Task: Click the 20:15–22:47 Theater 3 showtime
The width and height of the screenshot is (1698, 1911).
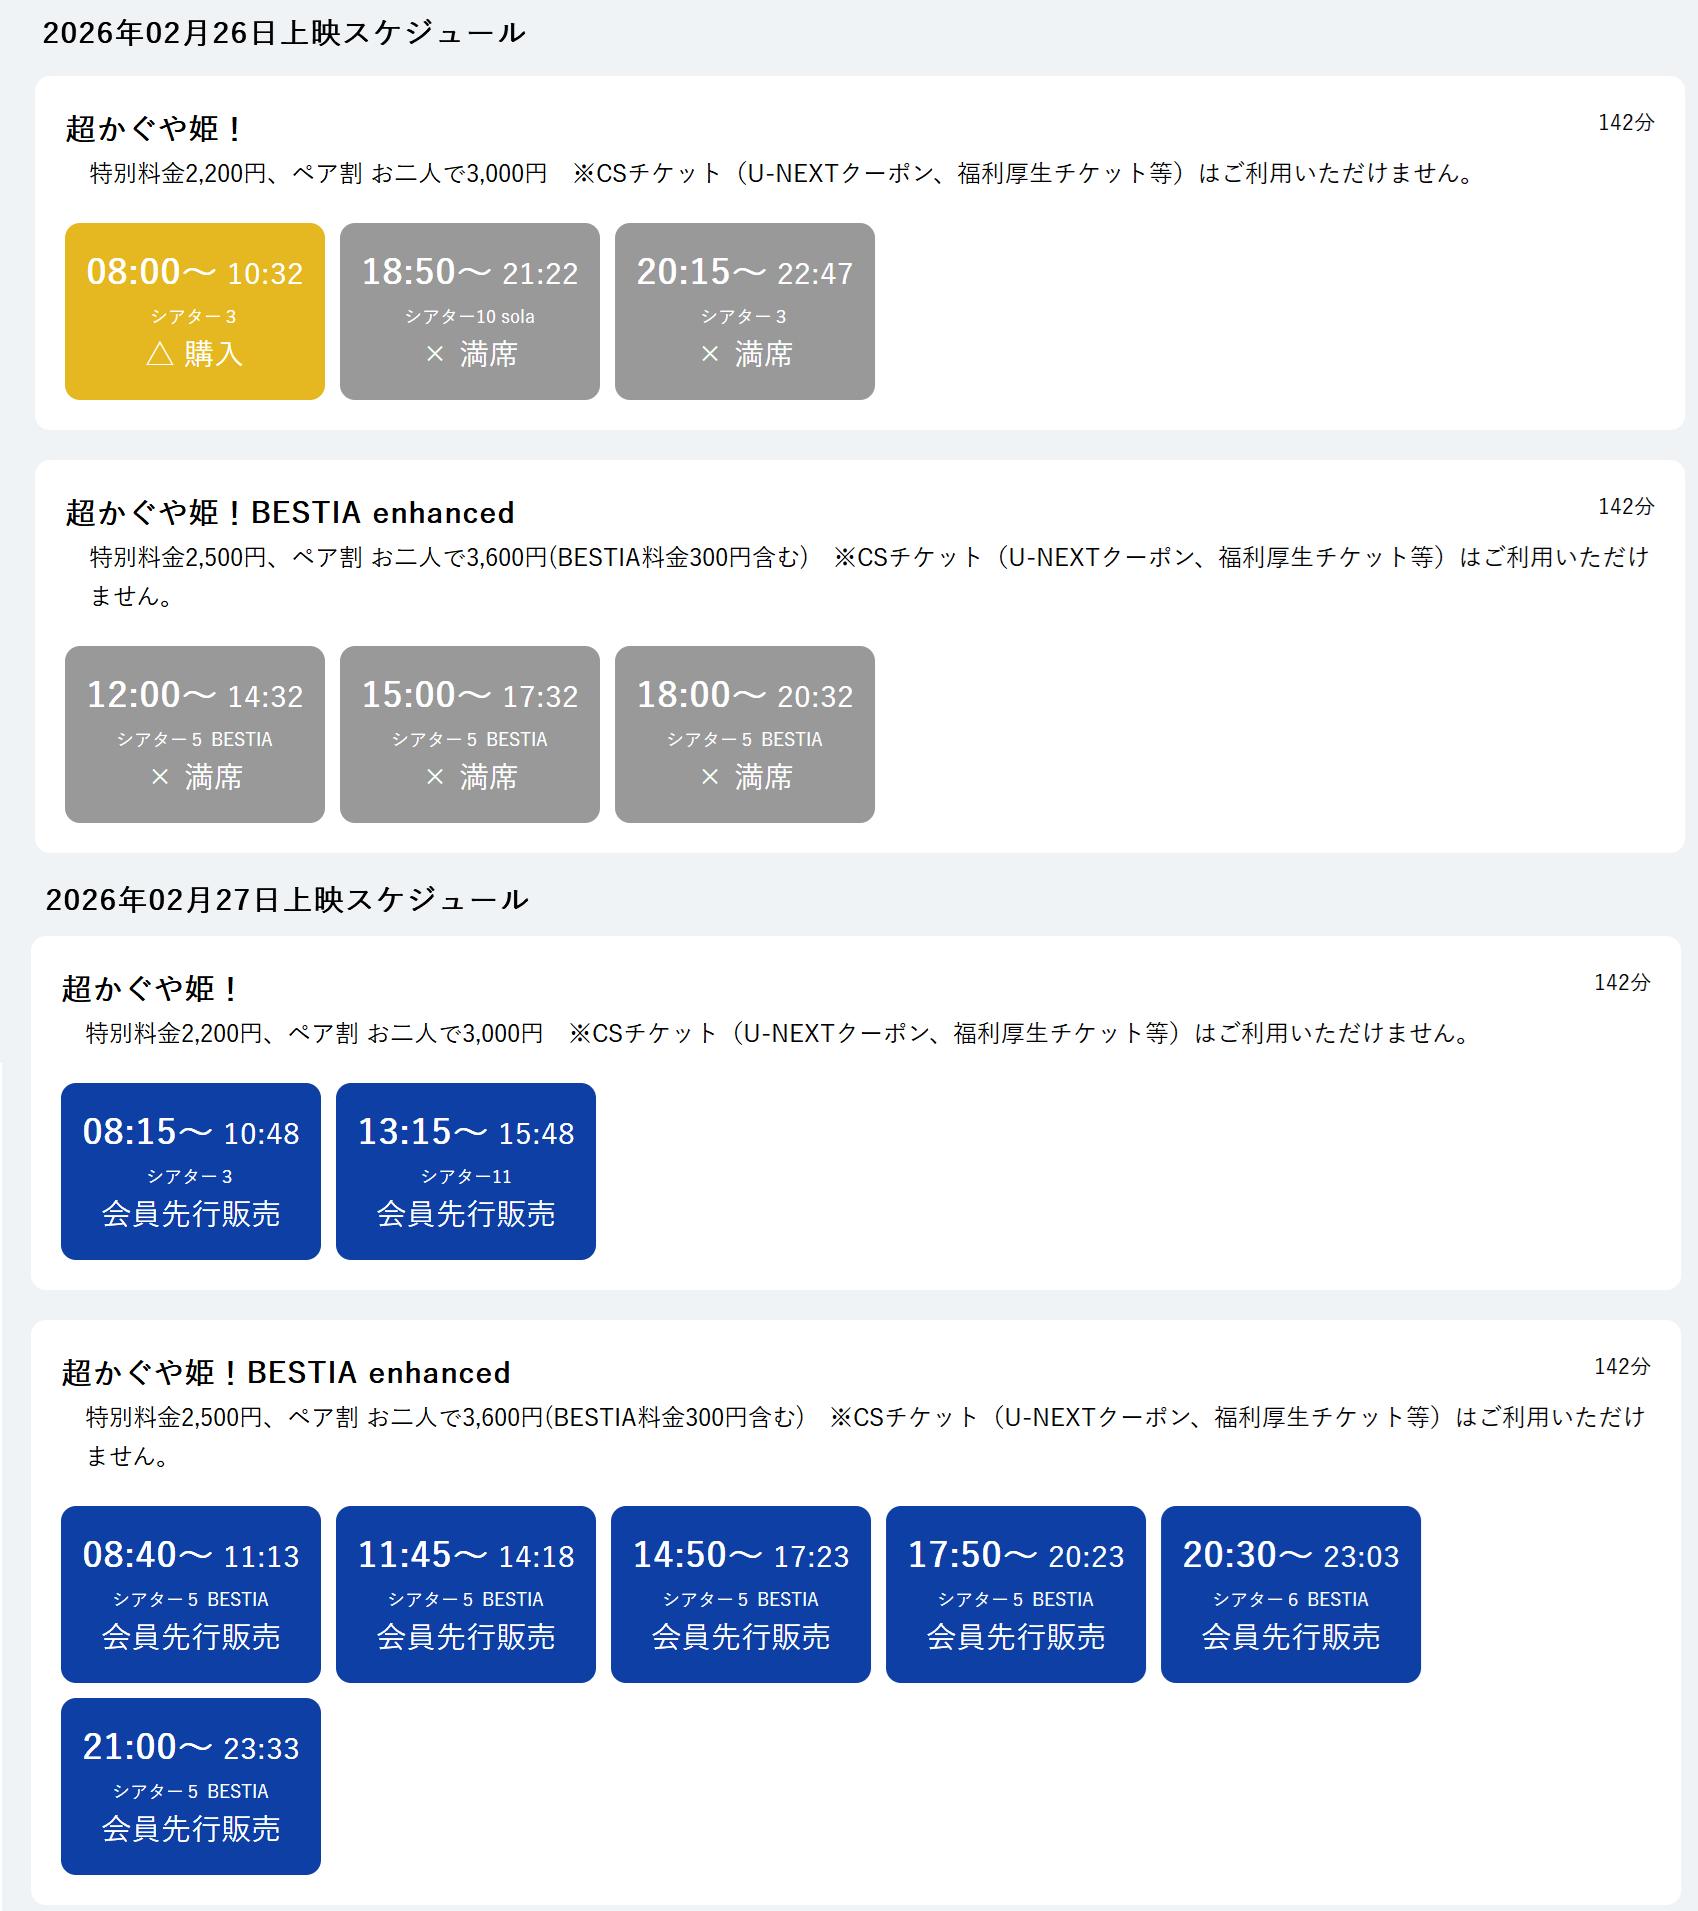Action: tap(744, 311)
